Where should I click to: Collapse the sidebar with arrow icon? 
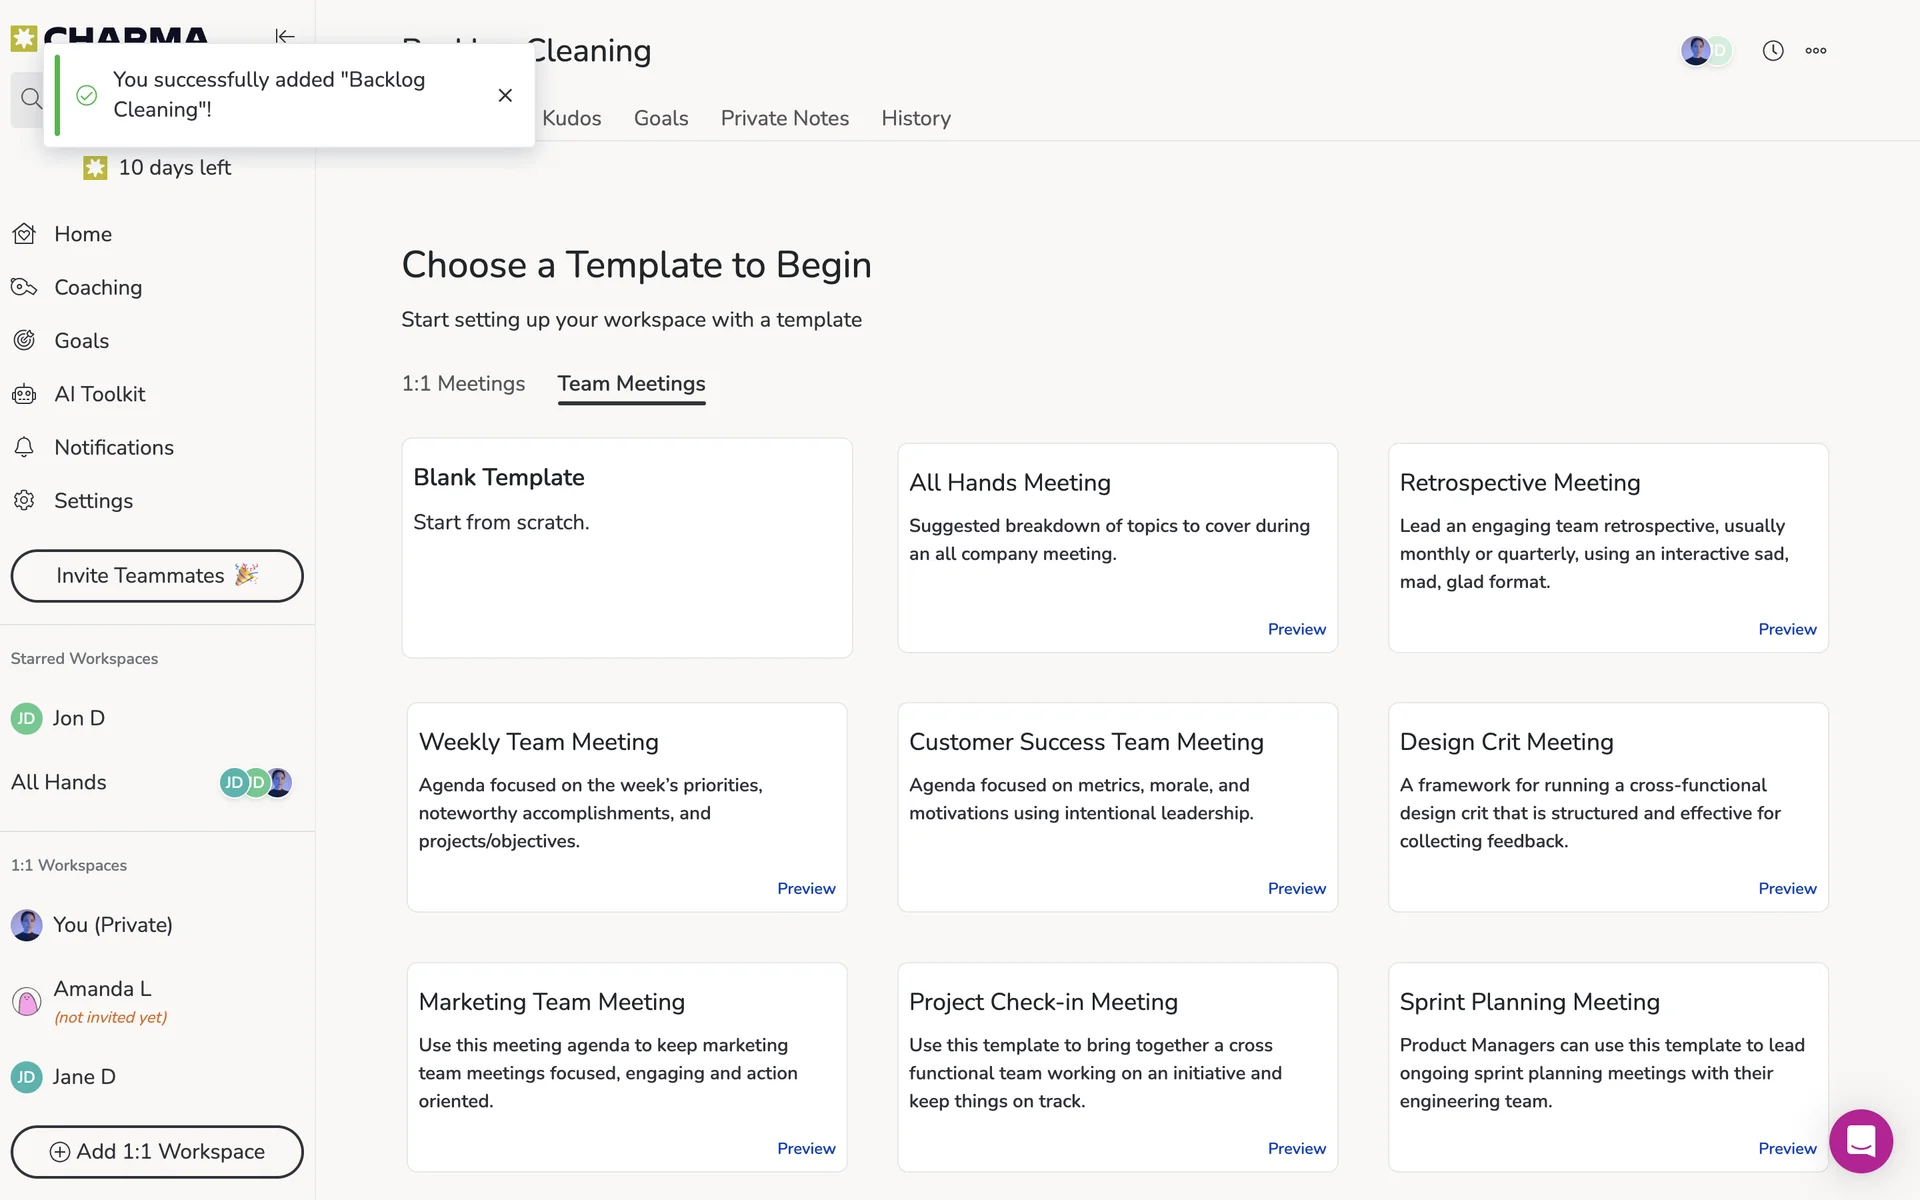(285, 36)
